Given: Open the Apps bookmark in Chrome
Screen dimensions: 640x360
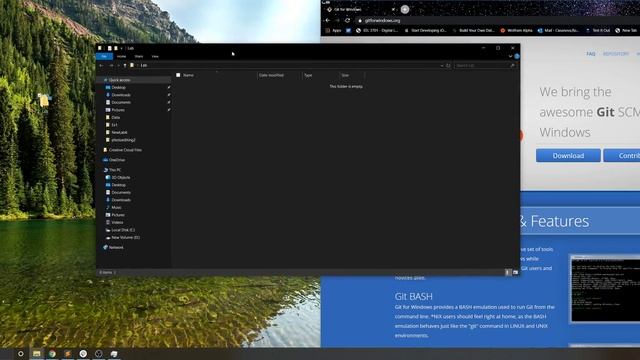Looking at the screenshot, I should tap(333, 31).
